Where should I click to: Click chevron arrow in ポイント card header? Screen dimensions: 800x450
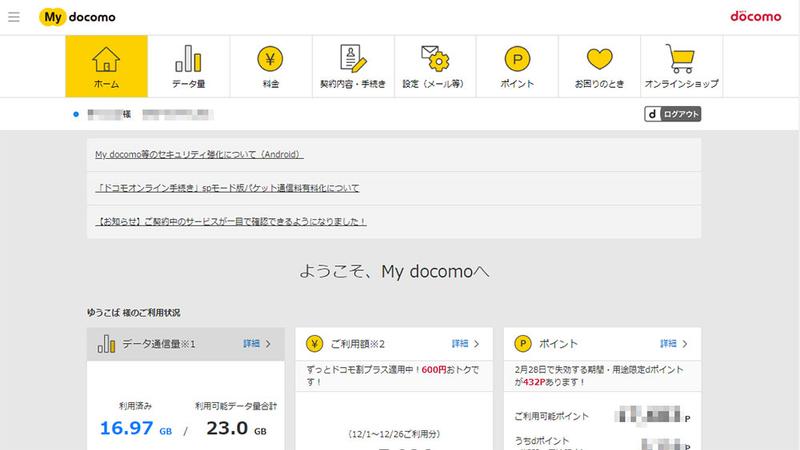tap(685, 344)
